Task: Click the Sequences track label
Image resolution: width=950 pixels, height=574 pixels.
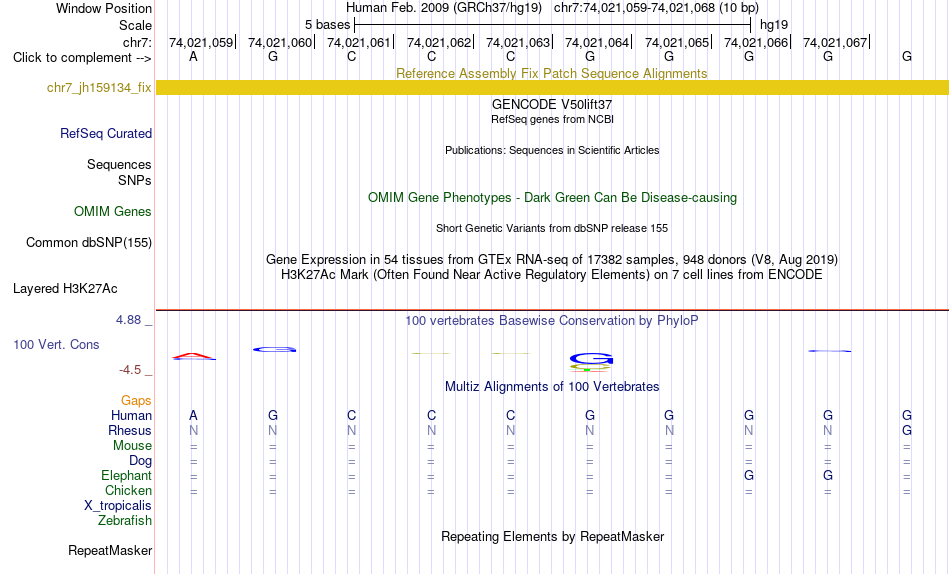Action: click(119, 164)
